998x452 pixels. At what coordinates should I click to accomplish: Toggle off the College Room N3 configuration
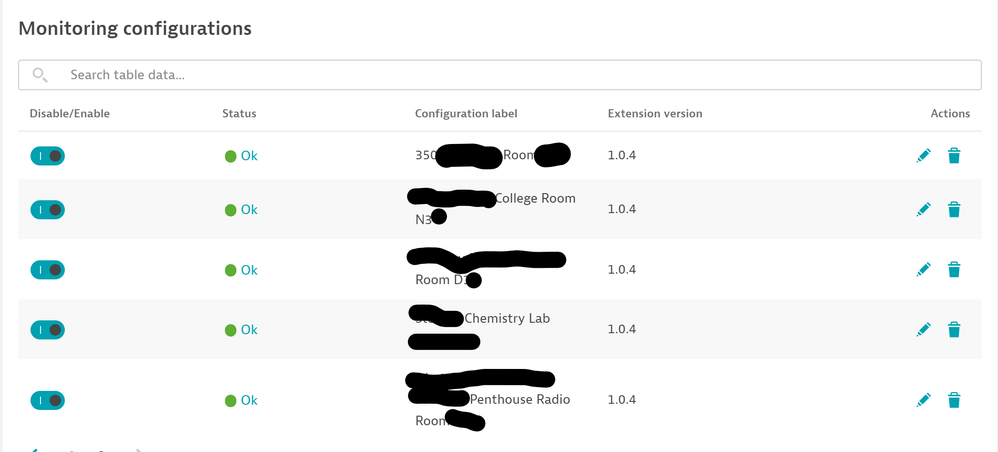tap(47, 210)
